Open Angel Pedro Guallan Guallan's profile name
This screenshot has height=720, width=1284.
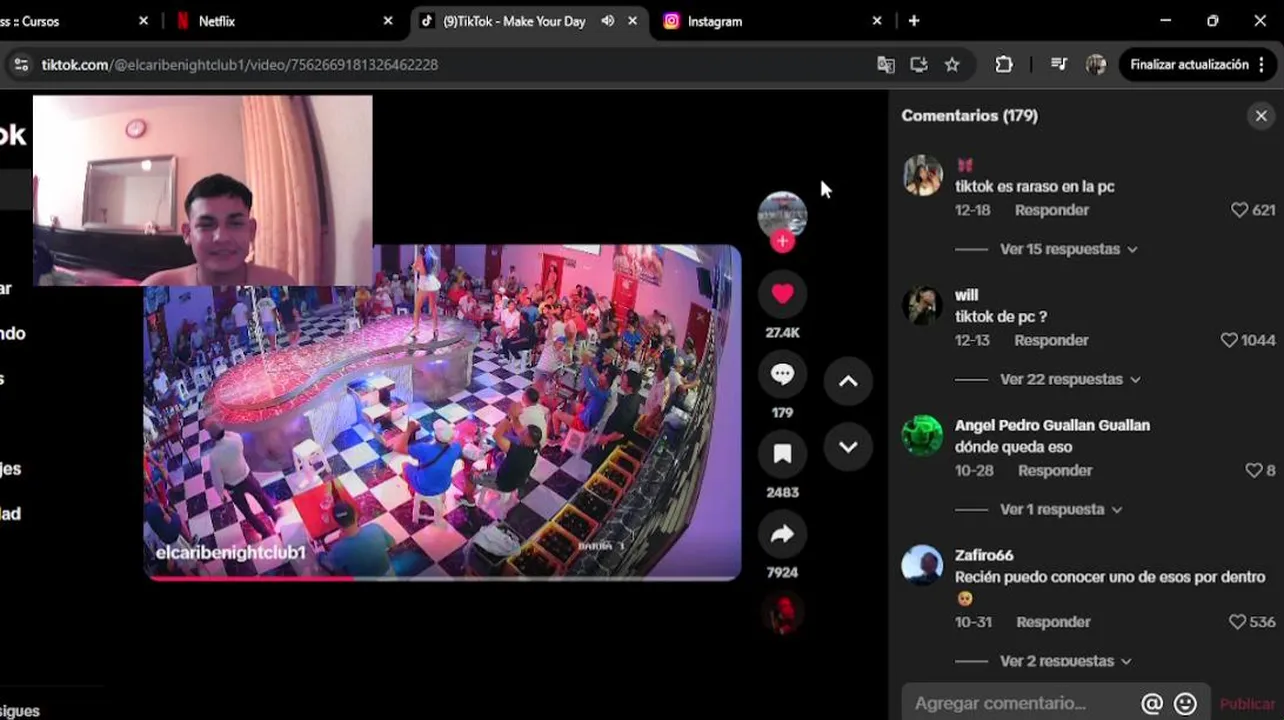click(1052, 425)
